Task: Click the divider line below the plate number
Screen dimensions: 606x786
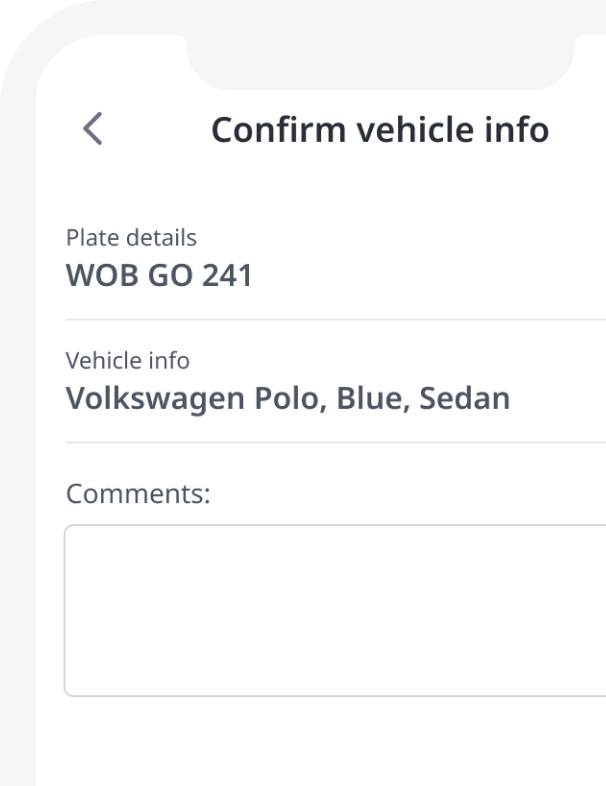Action: (335, 320)
